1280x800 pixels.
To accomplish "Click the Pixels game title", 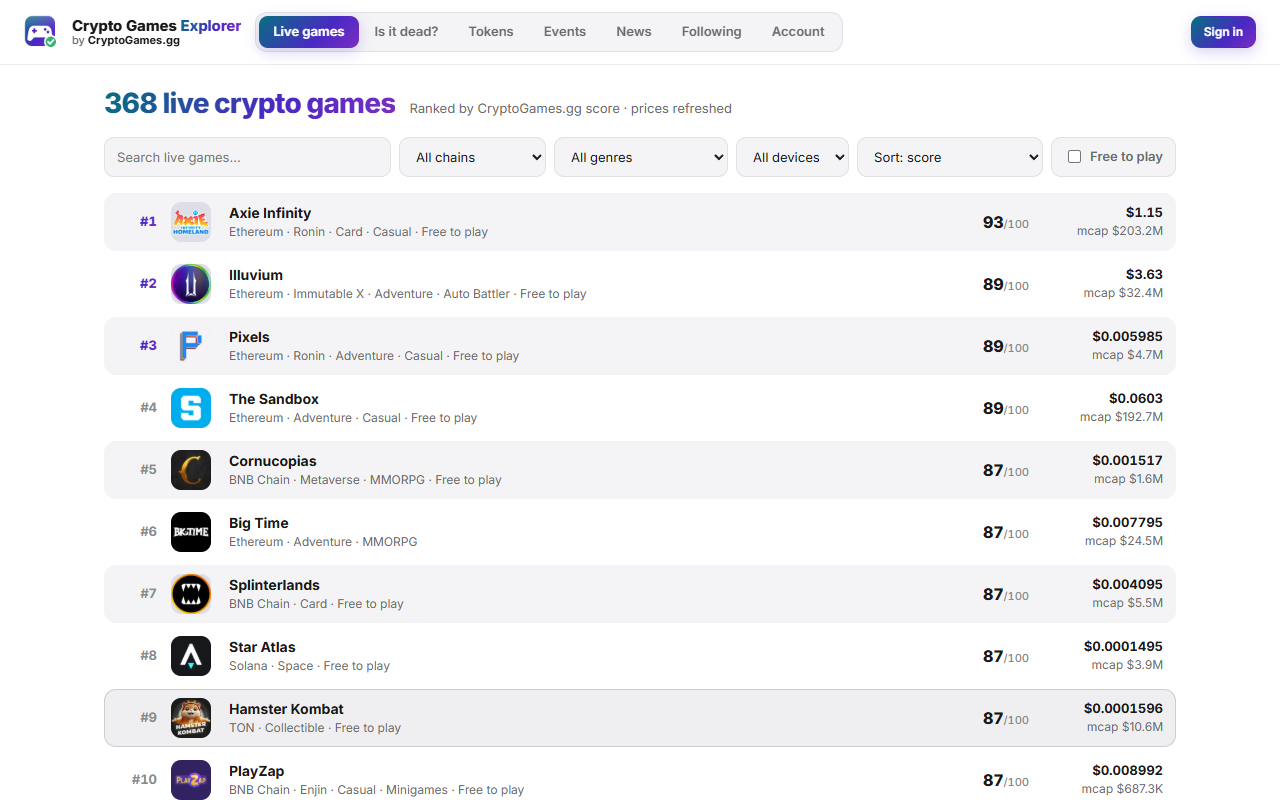I will click(249, 337).
